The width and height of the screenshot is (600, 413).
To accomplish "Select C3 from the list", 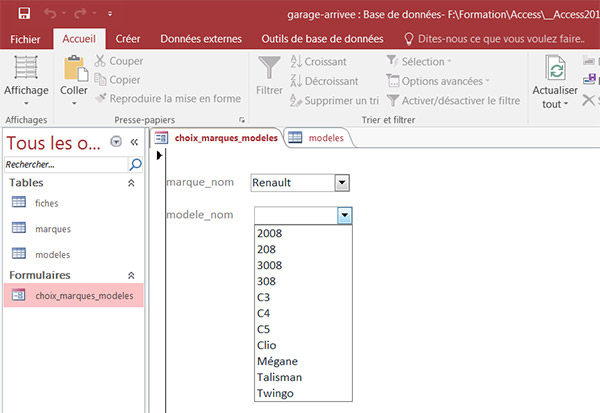I will [x=303, y=297].
